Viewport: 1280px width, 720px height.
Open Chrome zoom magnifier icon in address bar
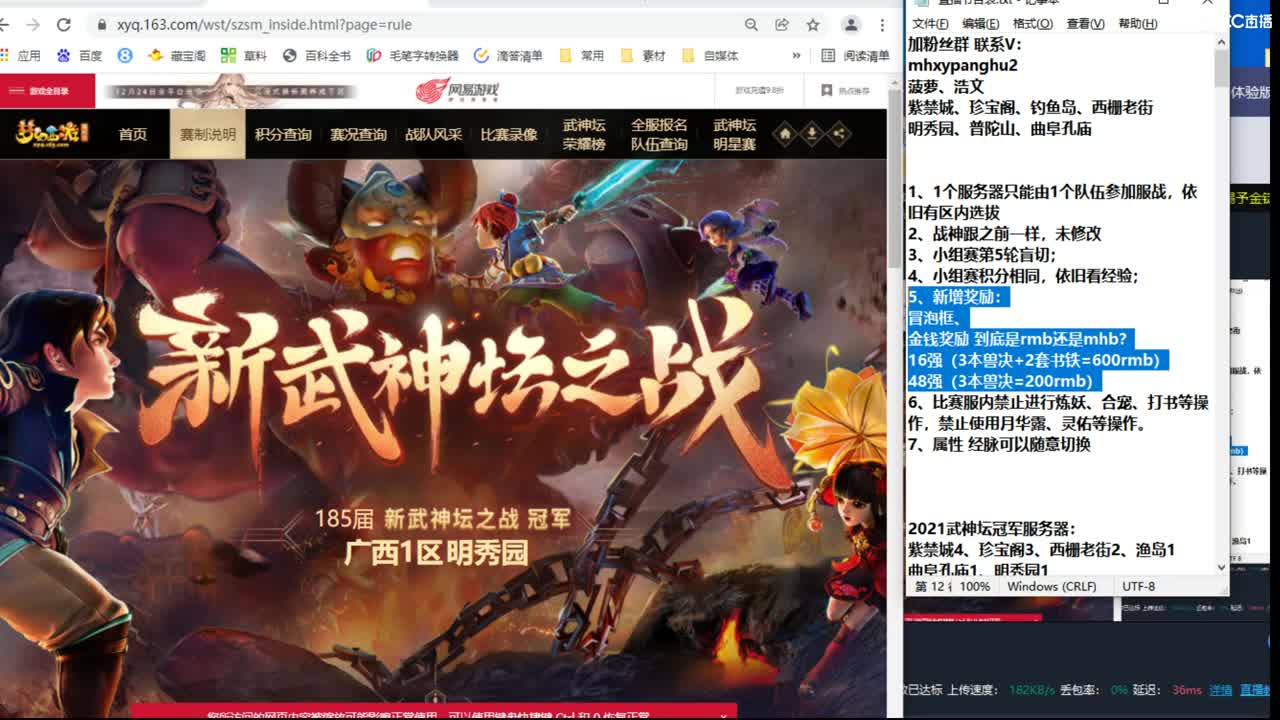pyautogui.click(x=751, y=25)
